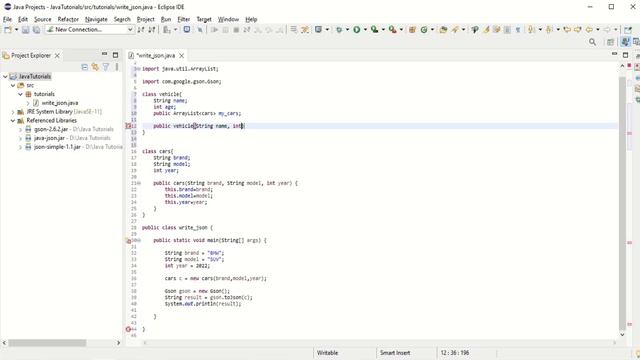Click the Writable status bar entry

tap(327, 353)
